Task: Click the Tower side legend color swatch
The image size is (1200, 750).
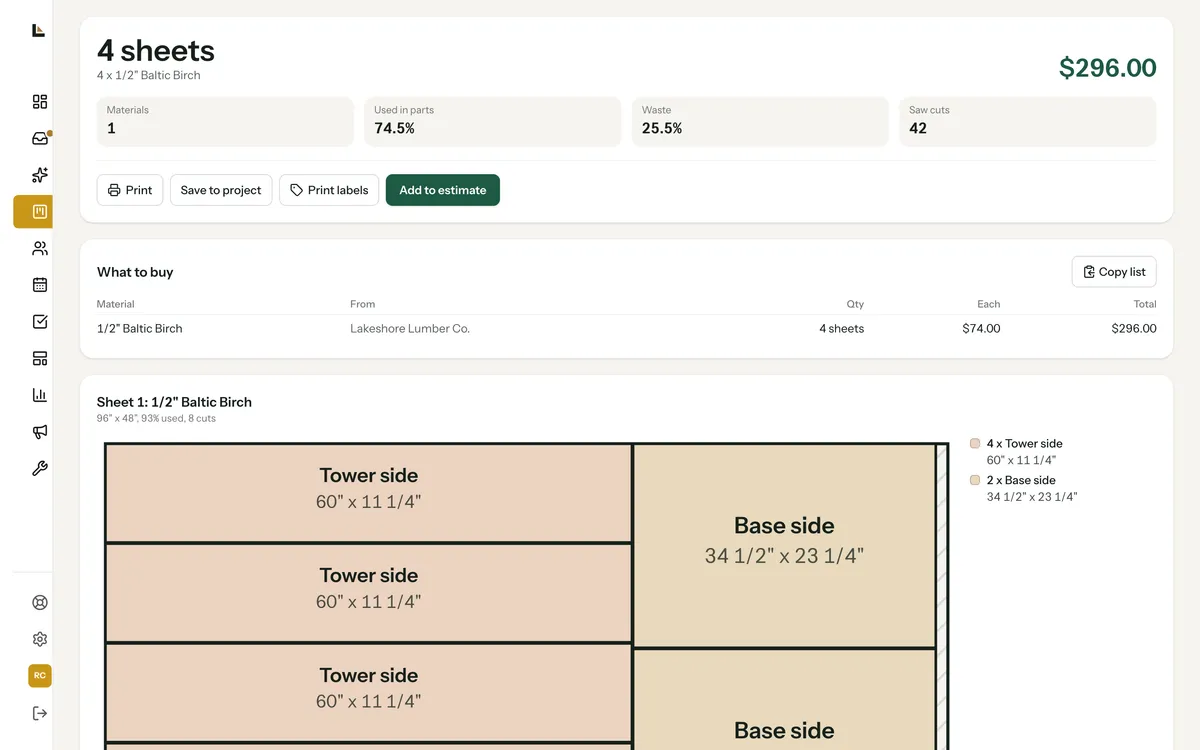Action: click(x=975, y=443)
